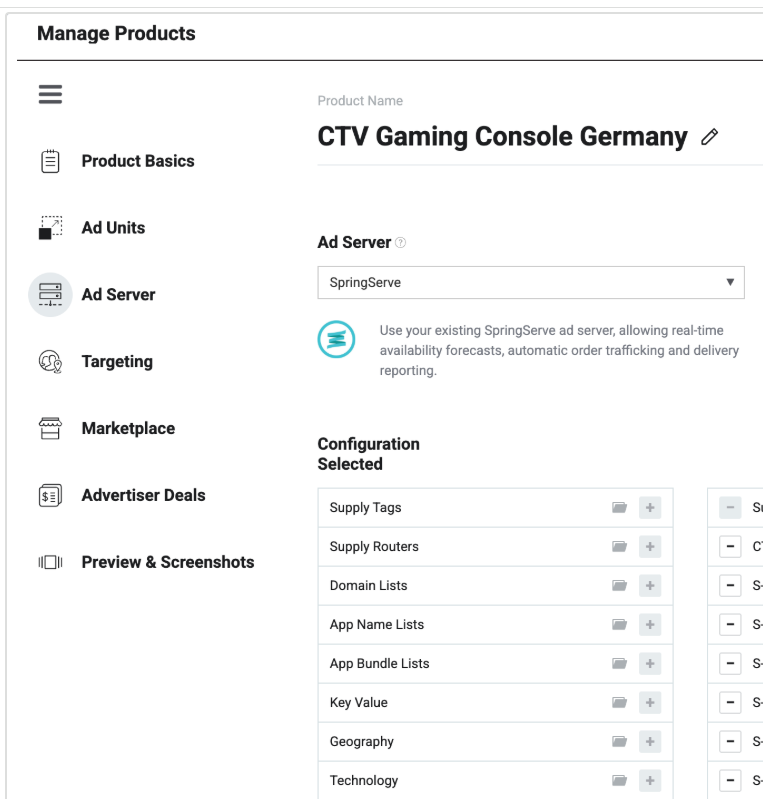Navigate to Marketplace section
Viewport: 763px width, 799px height.
128,429
